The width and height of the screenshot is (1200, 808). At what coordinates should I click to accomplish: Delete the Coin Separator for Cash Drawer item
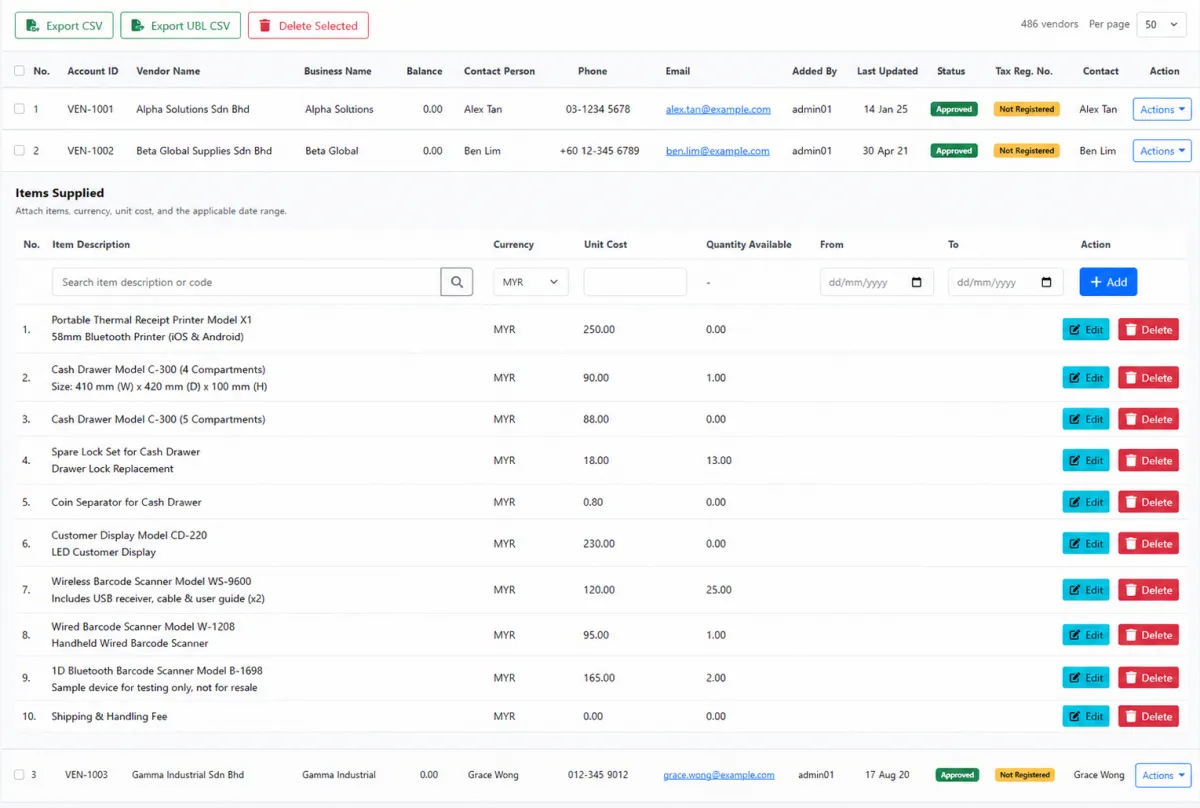coord(1148,502)
